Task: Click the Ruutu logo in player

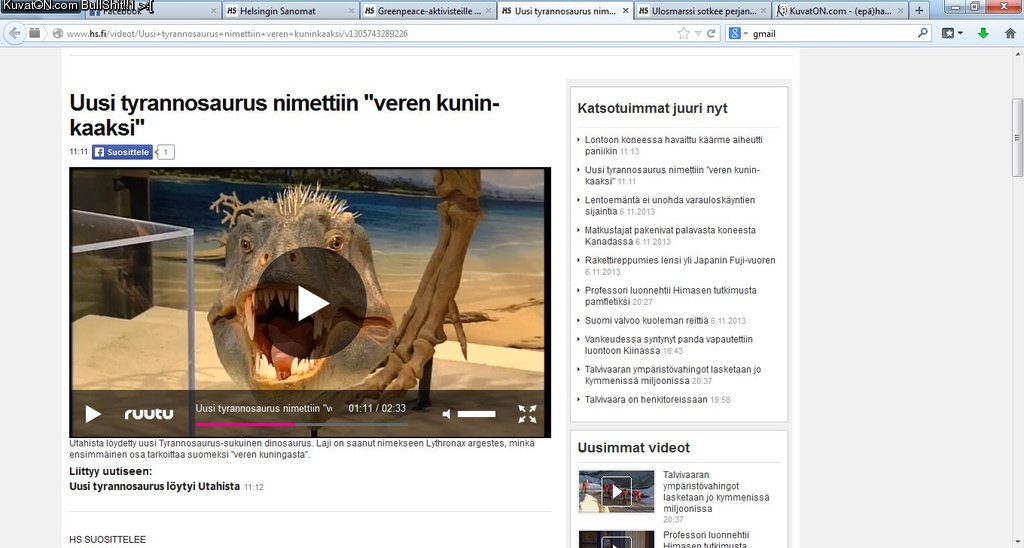Action: [x=149, y=414]
